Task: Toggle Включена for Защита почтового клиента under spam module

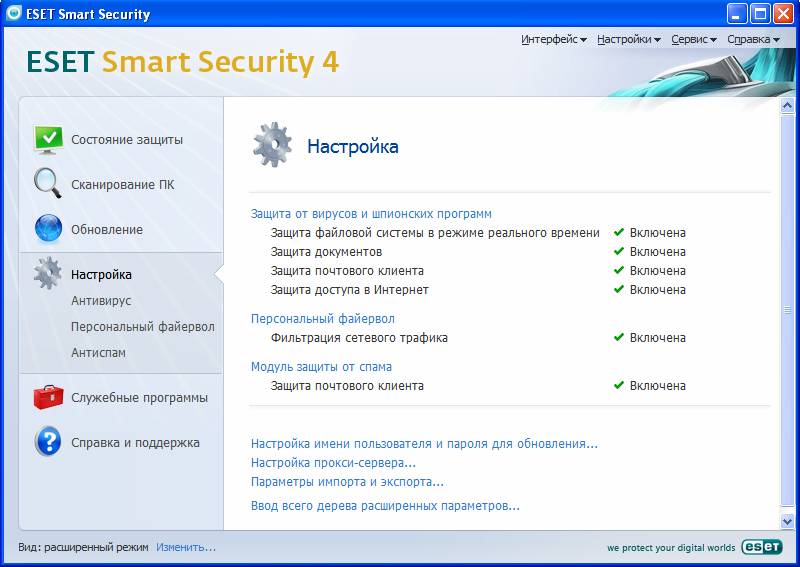Action: (x=649, y=386)
